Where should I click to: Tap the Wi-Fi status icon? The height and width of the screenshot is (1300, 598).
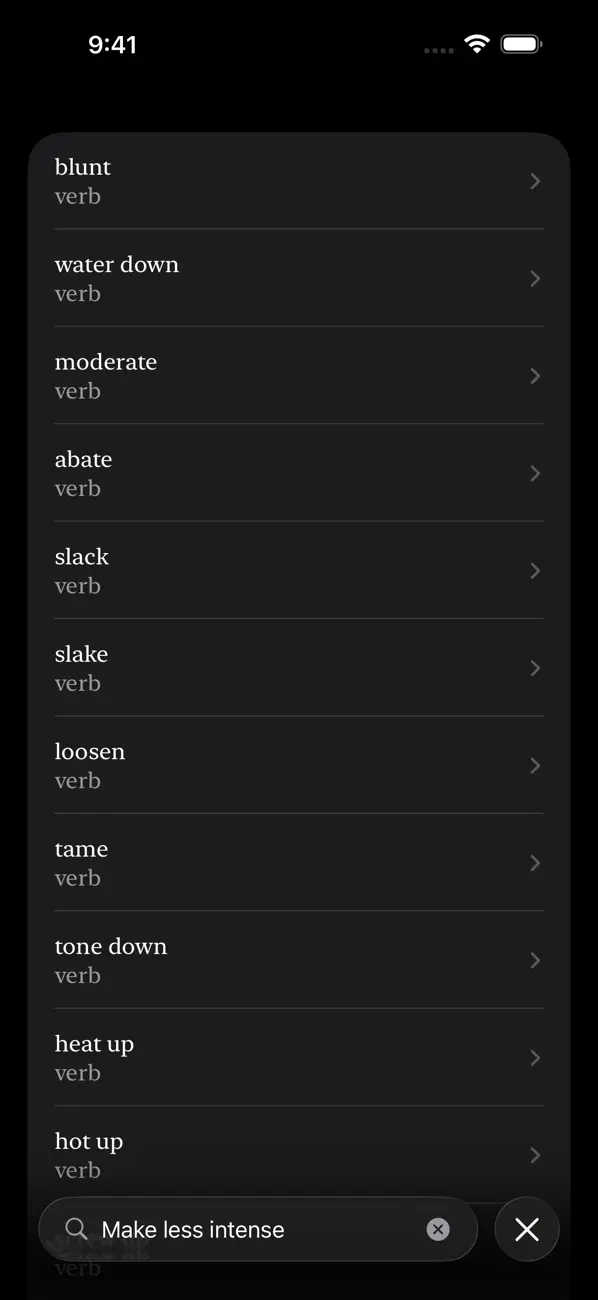point(476,43)
